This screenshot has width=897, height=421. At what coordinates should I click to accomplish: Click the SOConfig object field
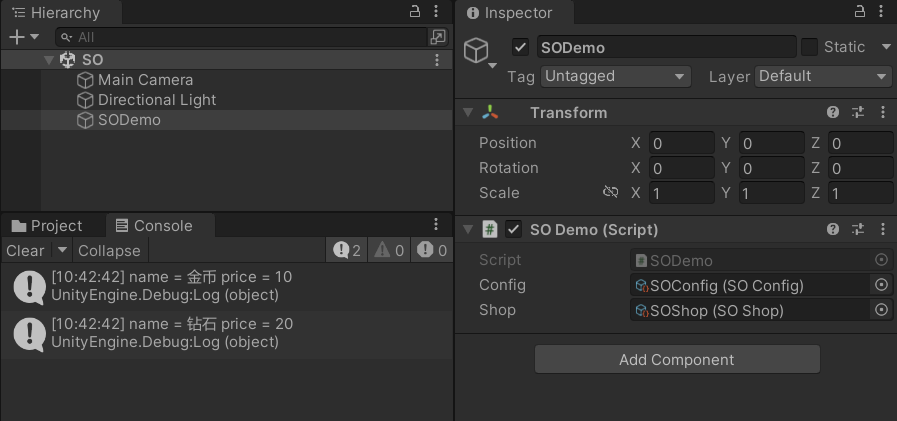pyautogui.click(x=750, y=285)
